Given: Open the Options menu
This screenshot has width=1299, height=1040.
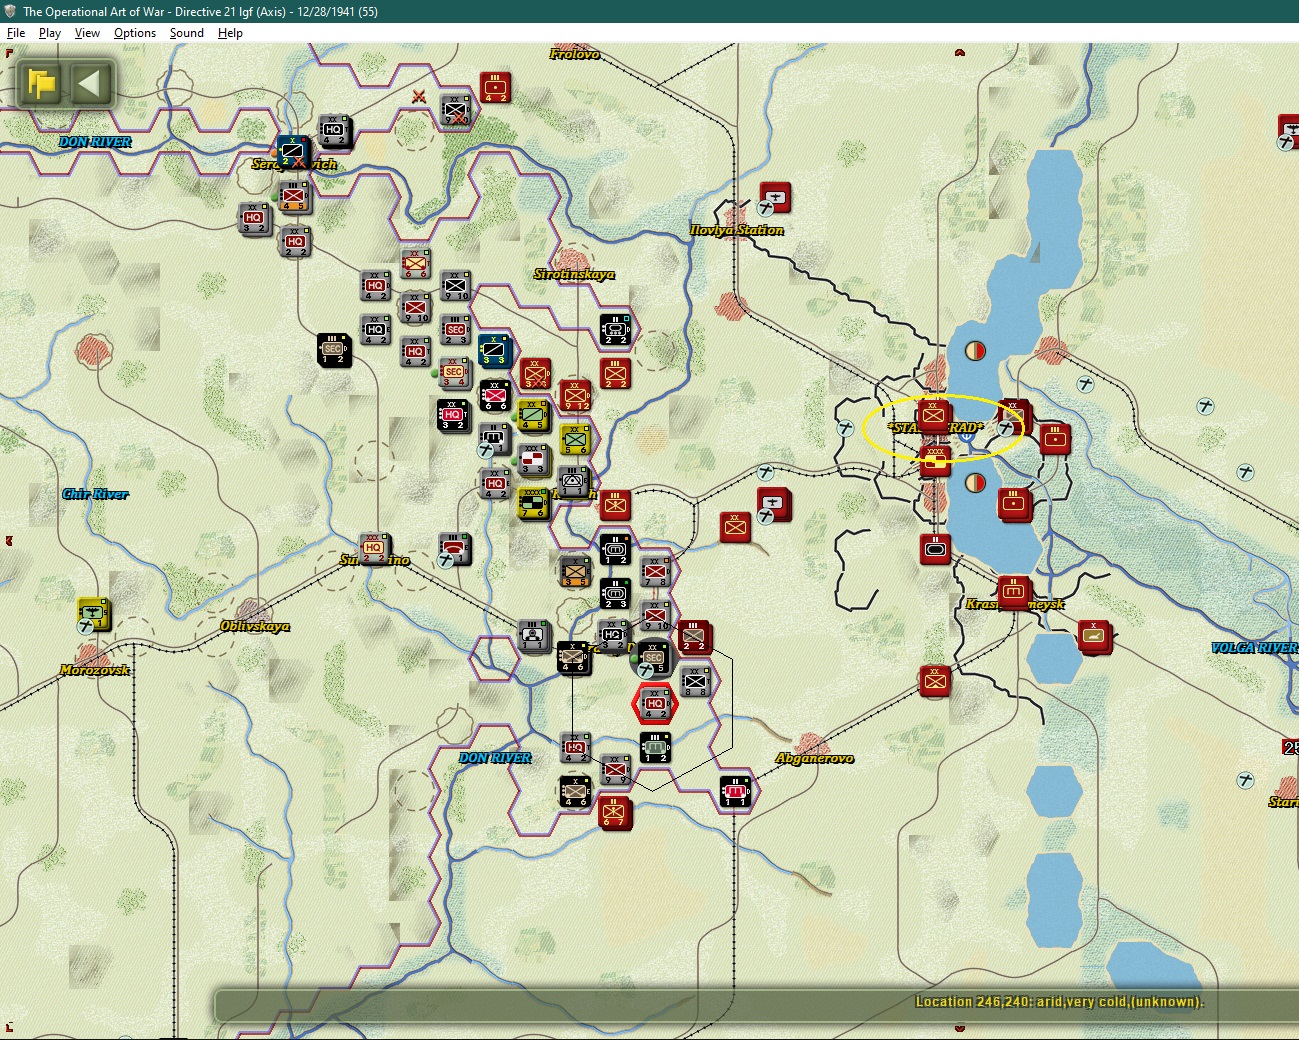Looking at the screenshot, I should point(135,33).
